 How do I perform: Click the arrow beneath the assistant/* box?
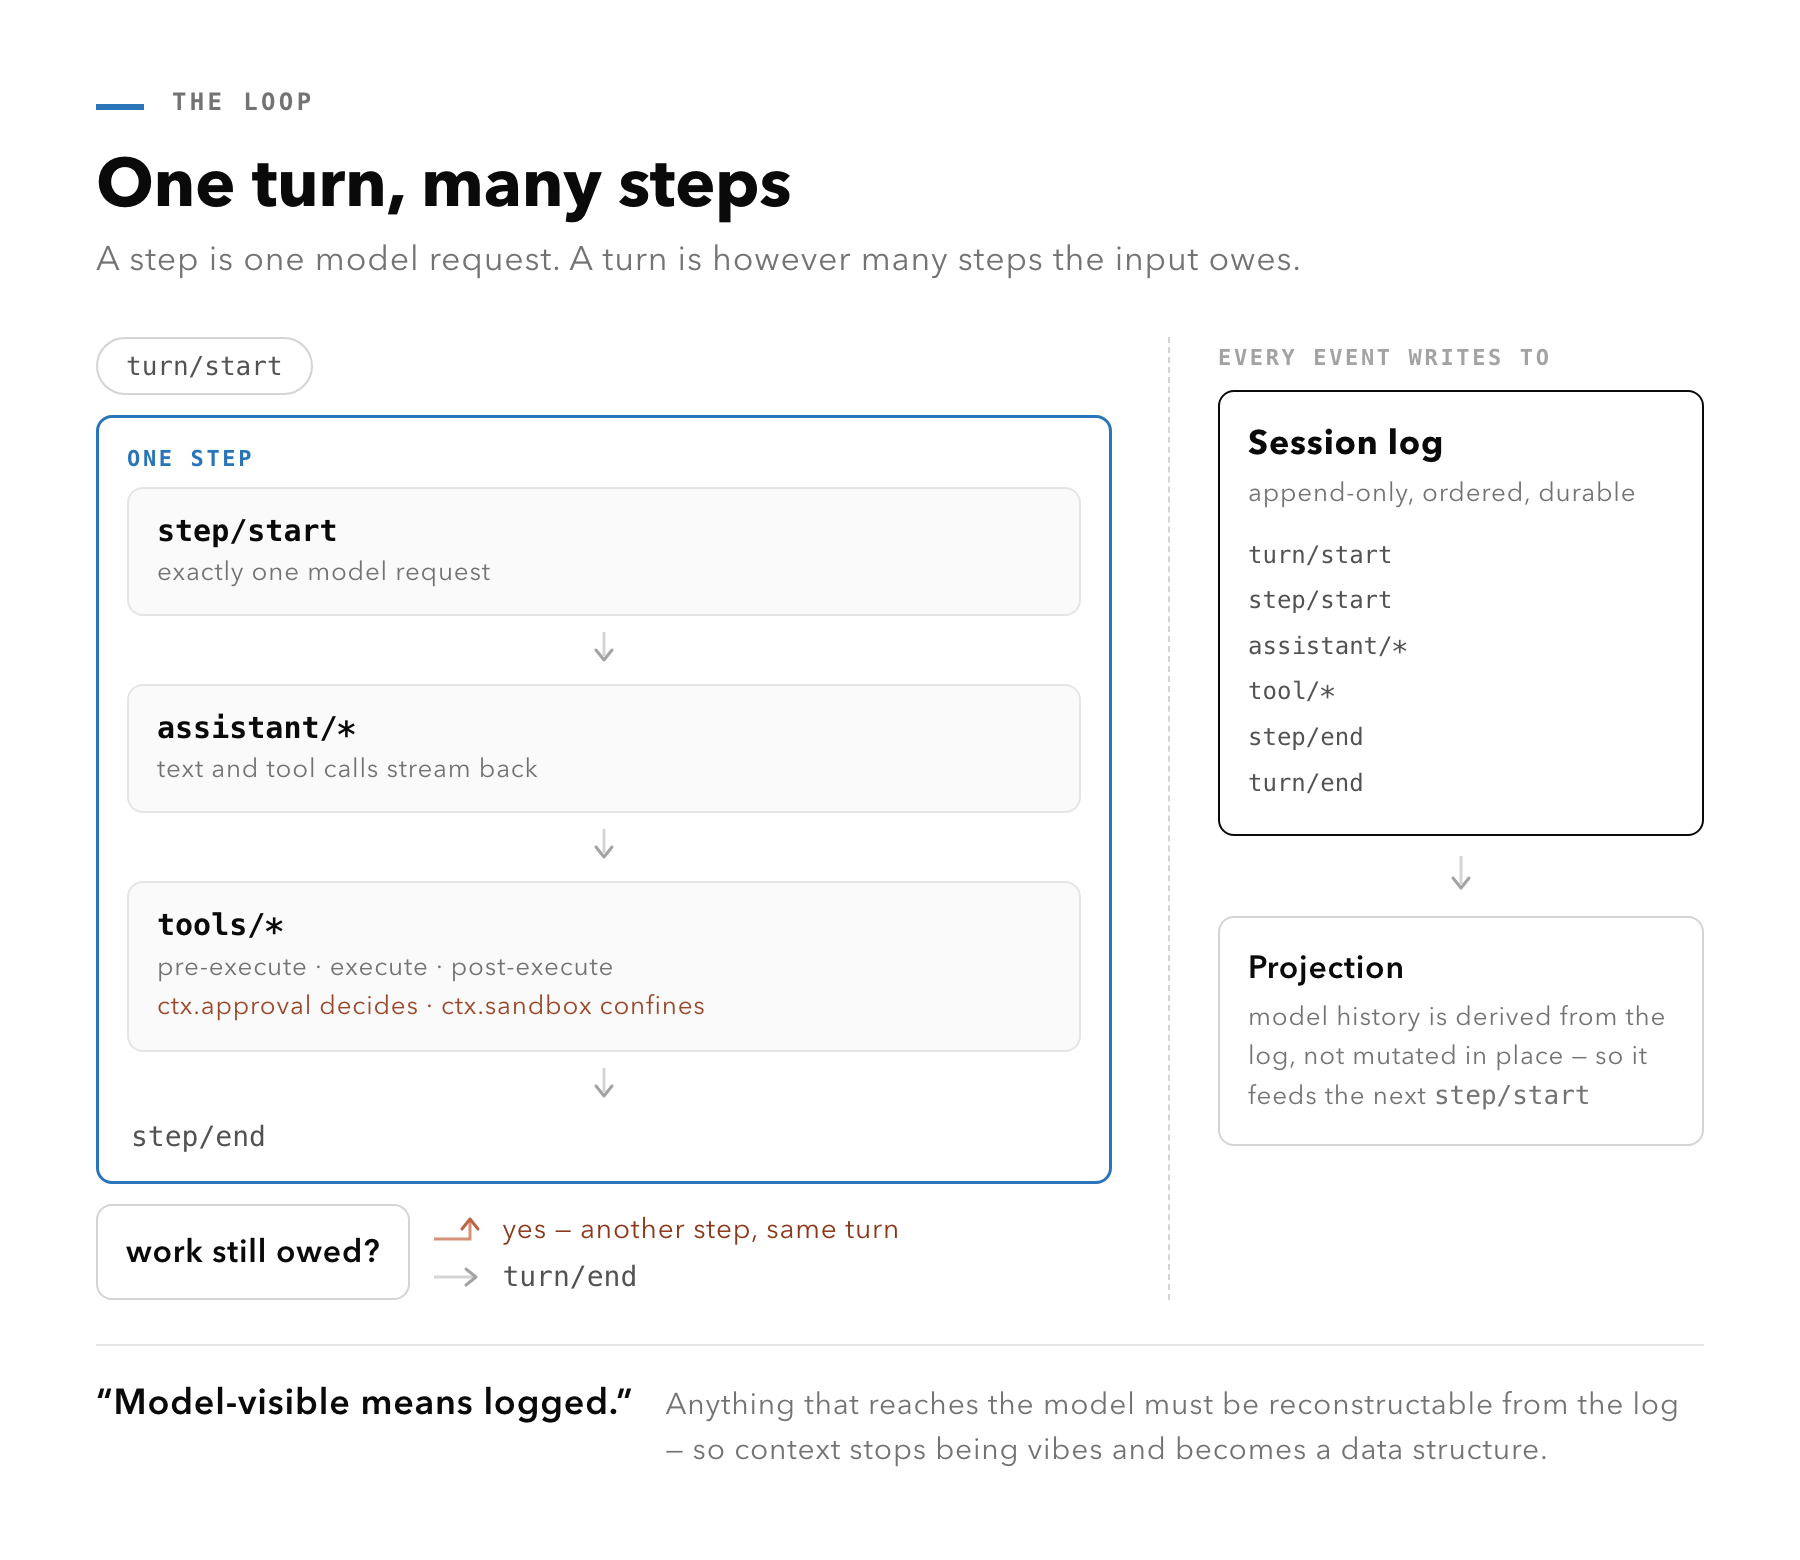[x=604, y=844]
